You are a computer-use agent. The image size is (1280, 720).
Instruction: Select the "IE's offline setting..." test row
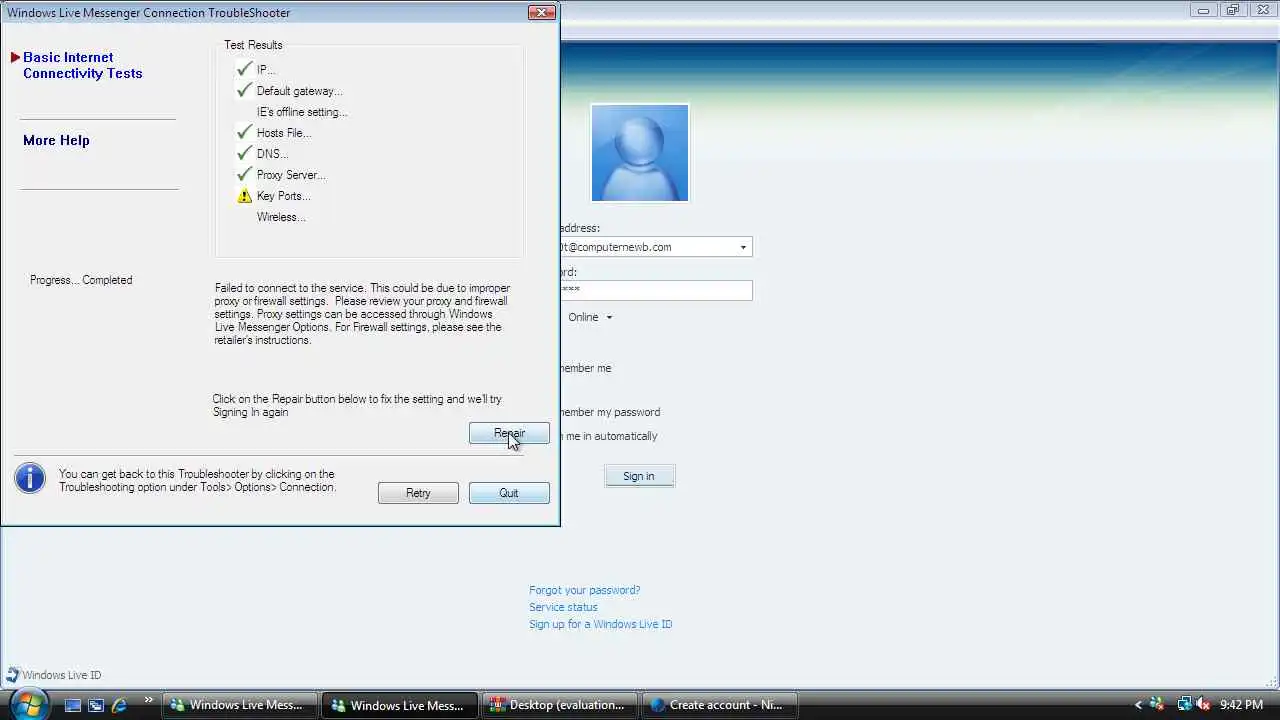pos(302,112)
